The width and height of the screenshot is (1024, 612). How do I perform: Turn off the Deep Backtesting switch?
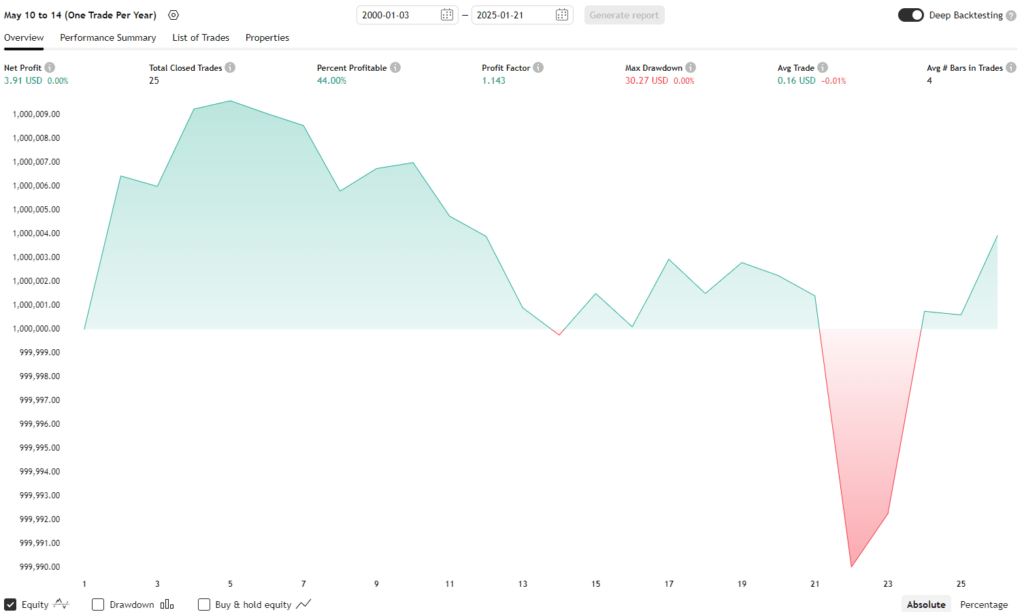(910, 15)
